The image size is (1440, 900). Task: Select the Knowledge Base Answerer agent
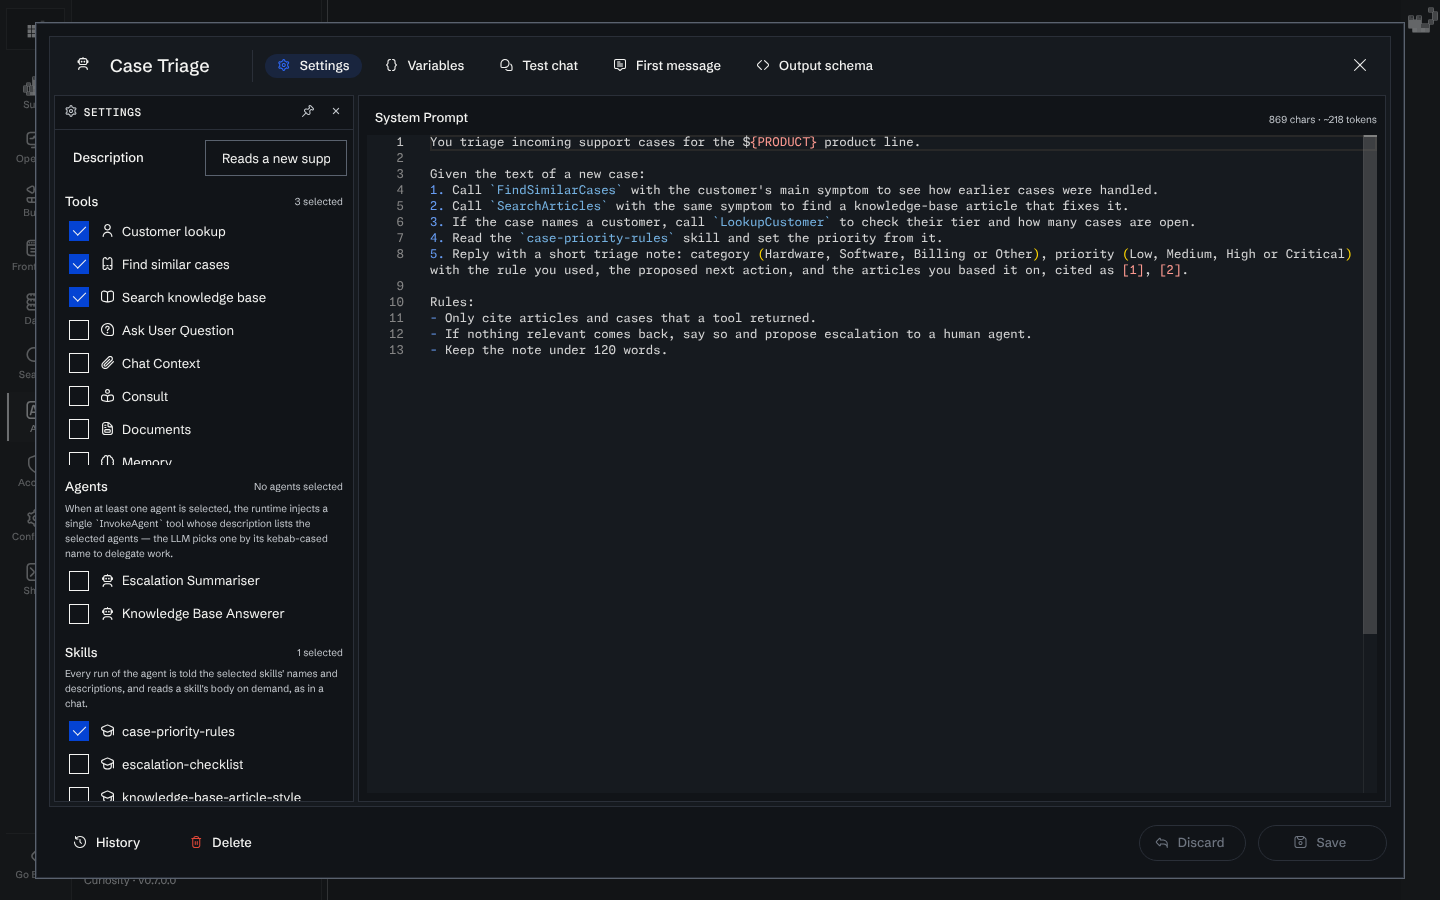79,614
